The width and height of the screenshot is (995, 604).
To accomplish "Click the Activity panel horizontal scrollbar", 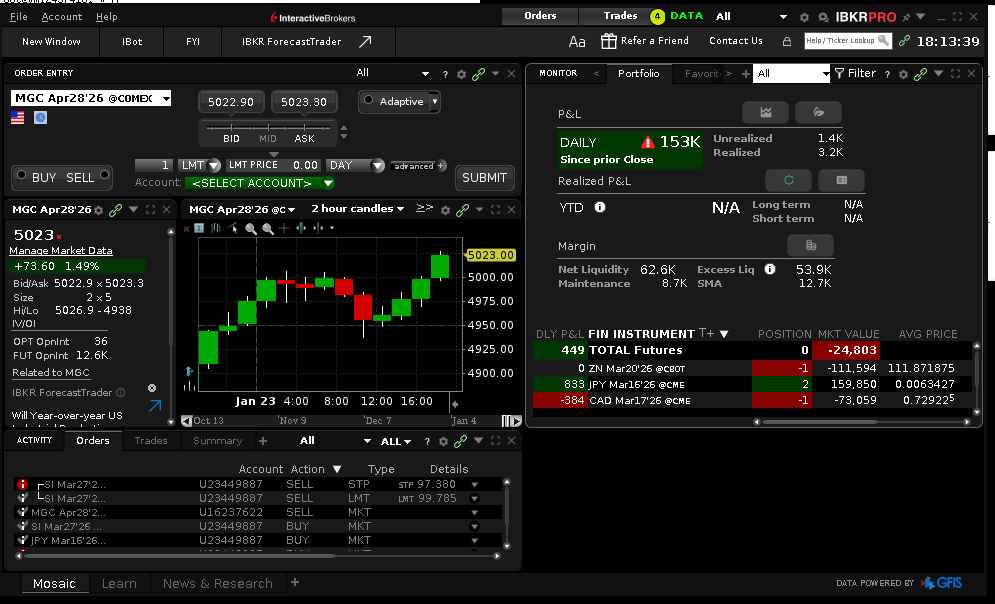I will [x=259, y=556].
